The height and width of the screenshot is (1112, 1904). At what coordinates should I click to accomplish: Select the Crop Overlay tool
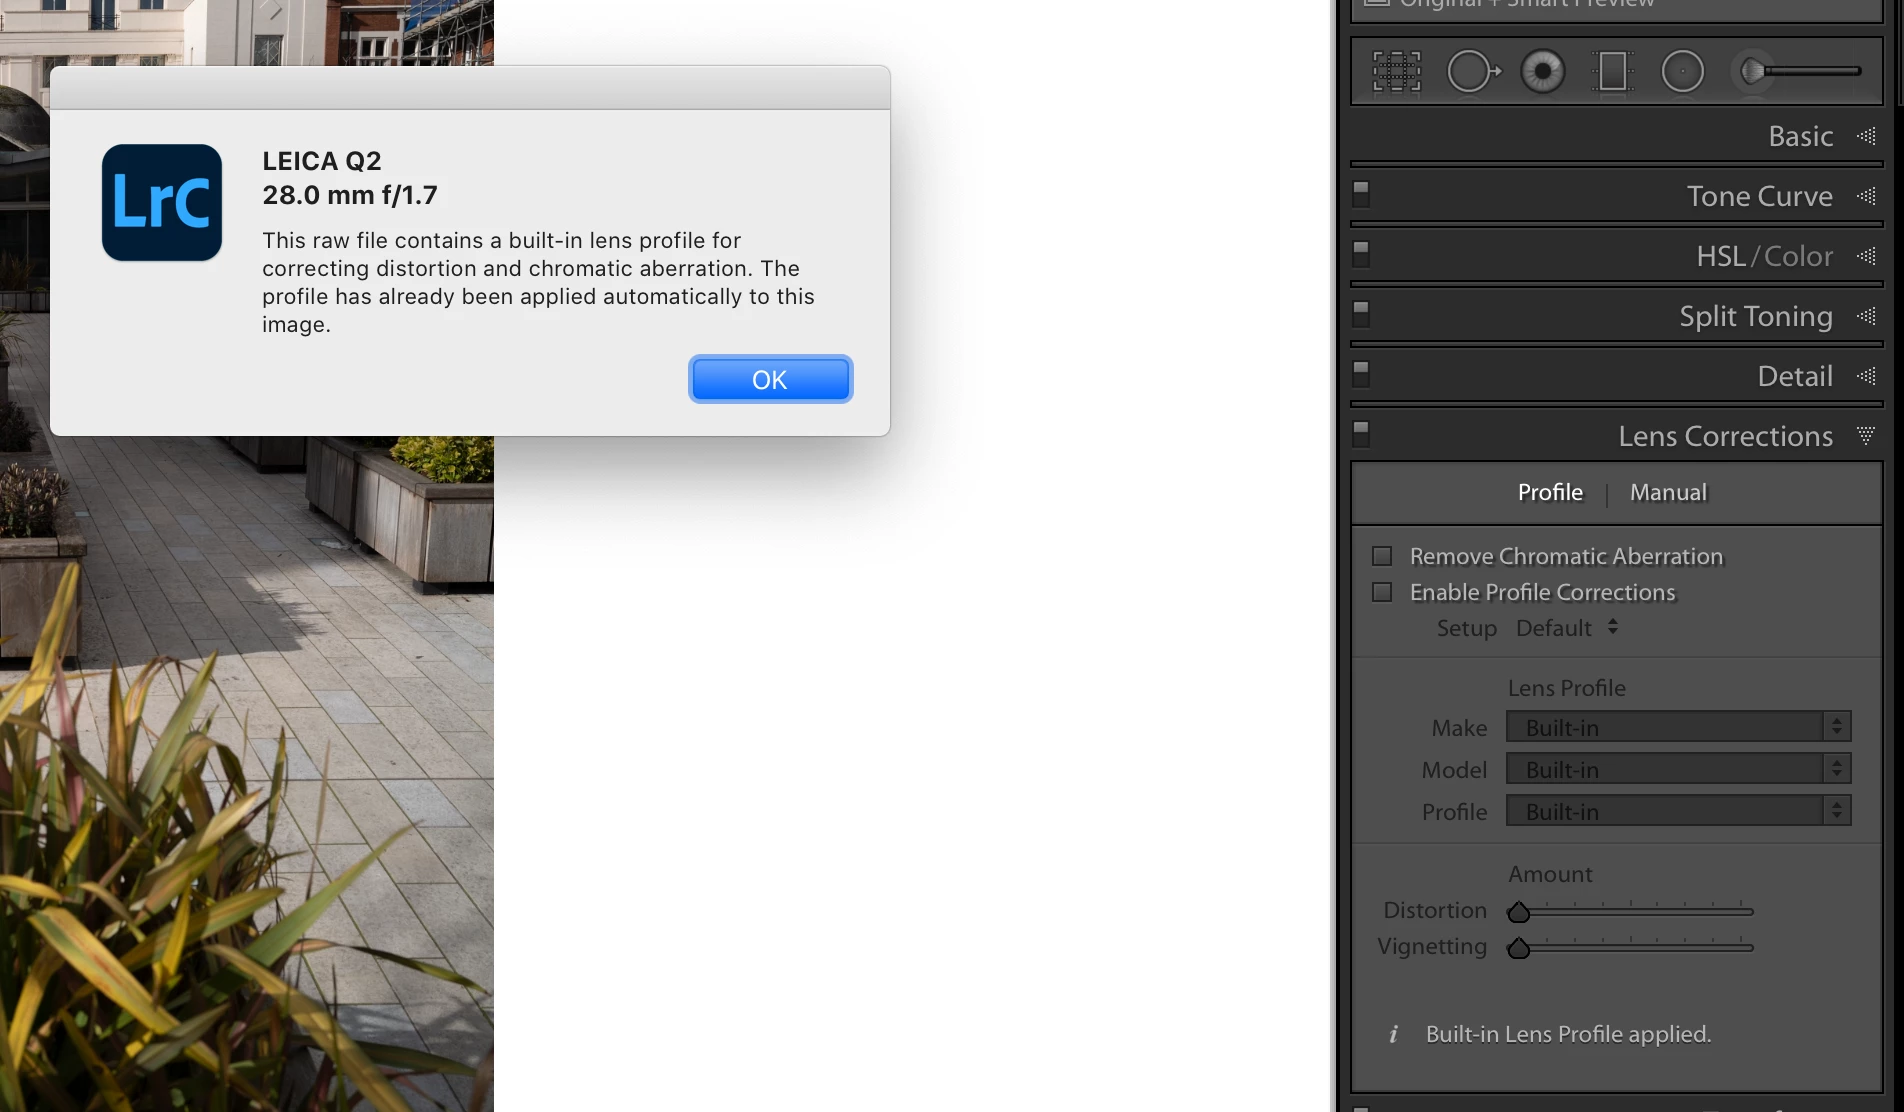point(1396,72)
